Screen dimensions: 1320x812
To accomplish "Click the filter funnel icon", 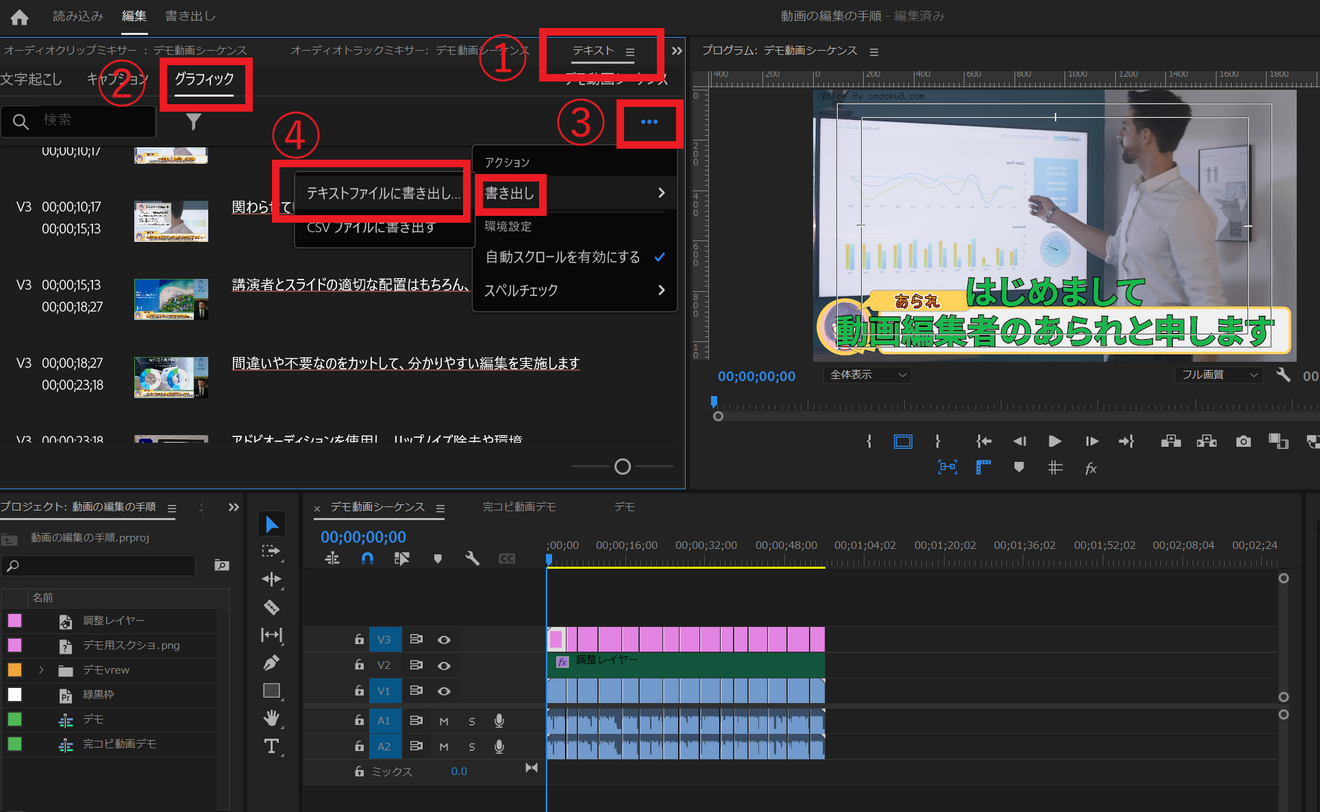I will (194, 121).
